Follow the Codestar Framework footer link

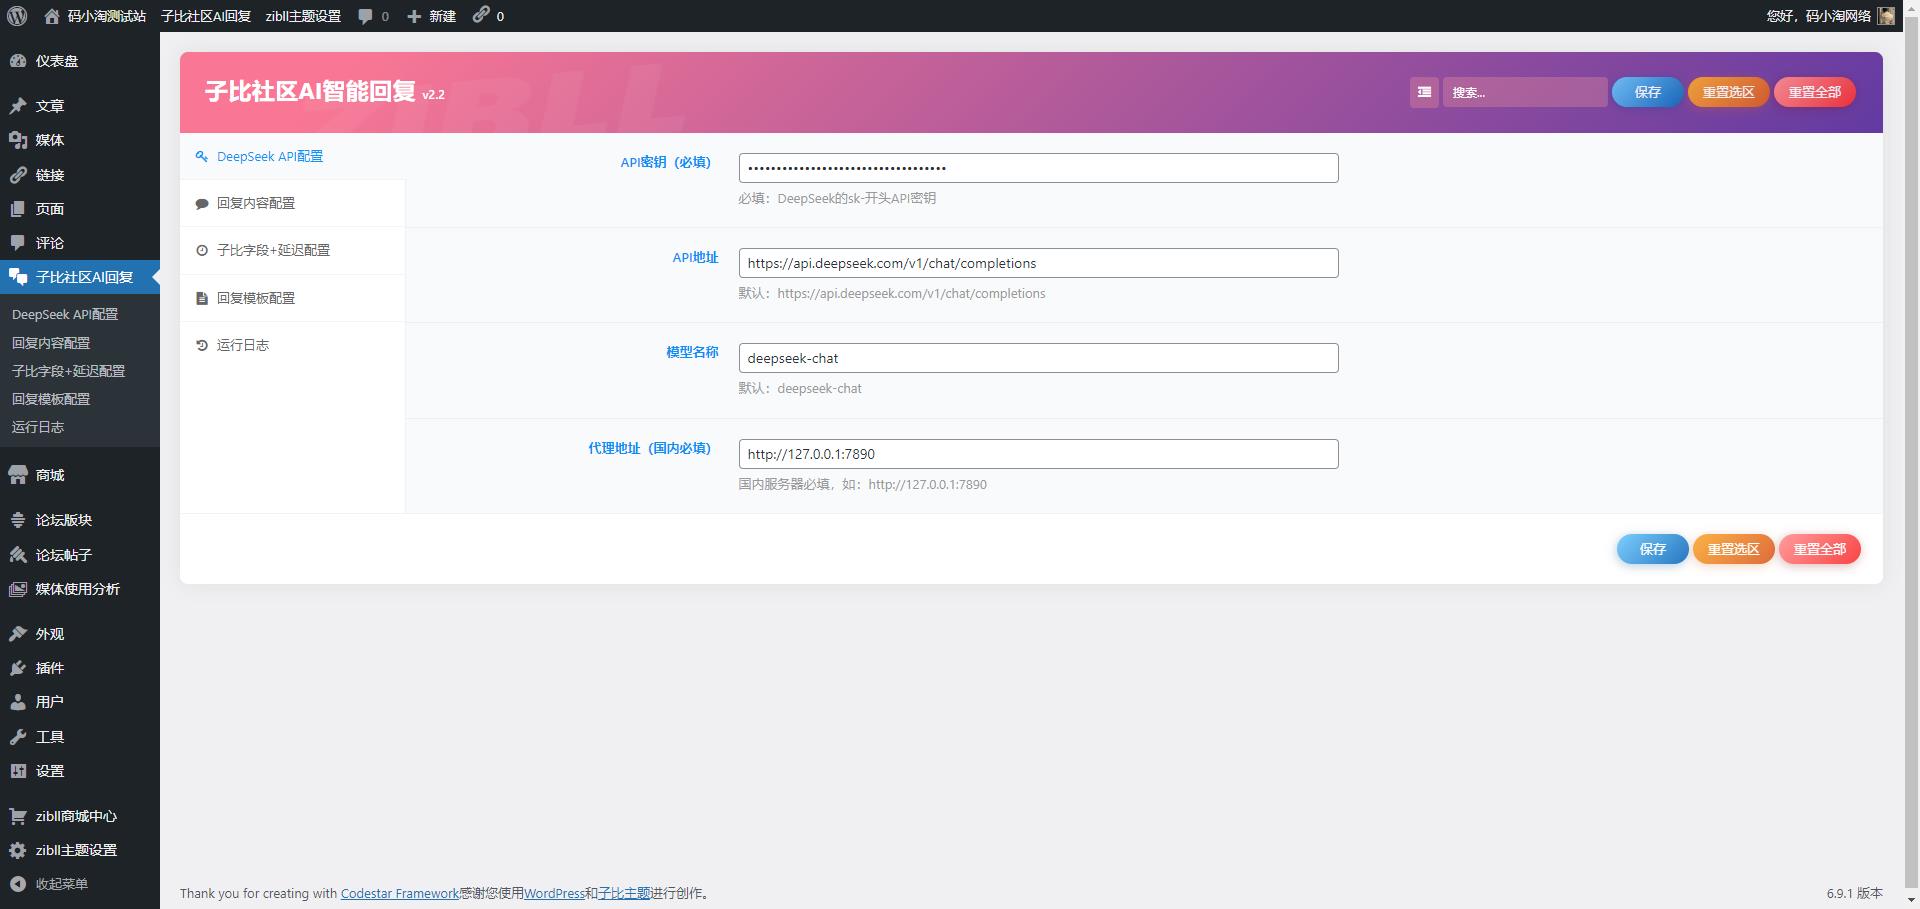coord(399,893)
